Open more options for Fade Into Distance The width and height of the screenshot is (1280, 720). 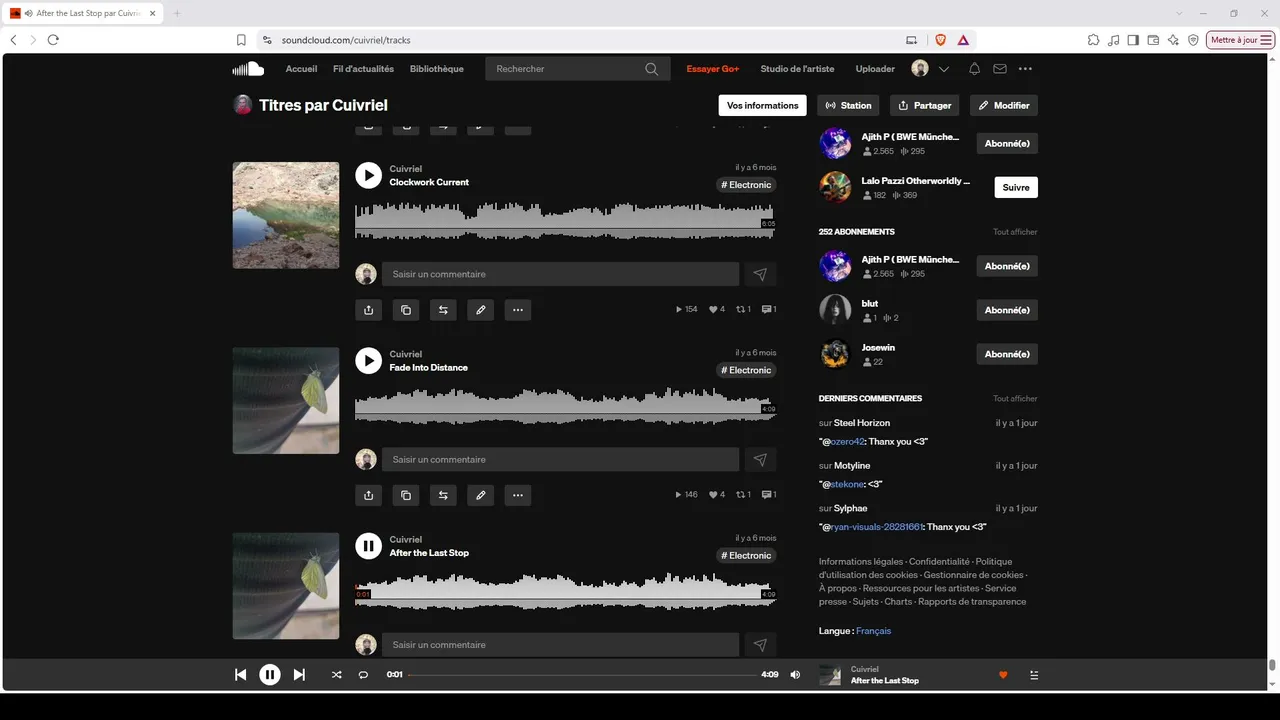(517, 495)
